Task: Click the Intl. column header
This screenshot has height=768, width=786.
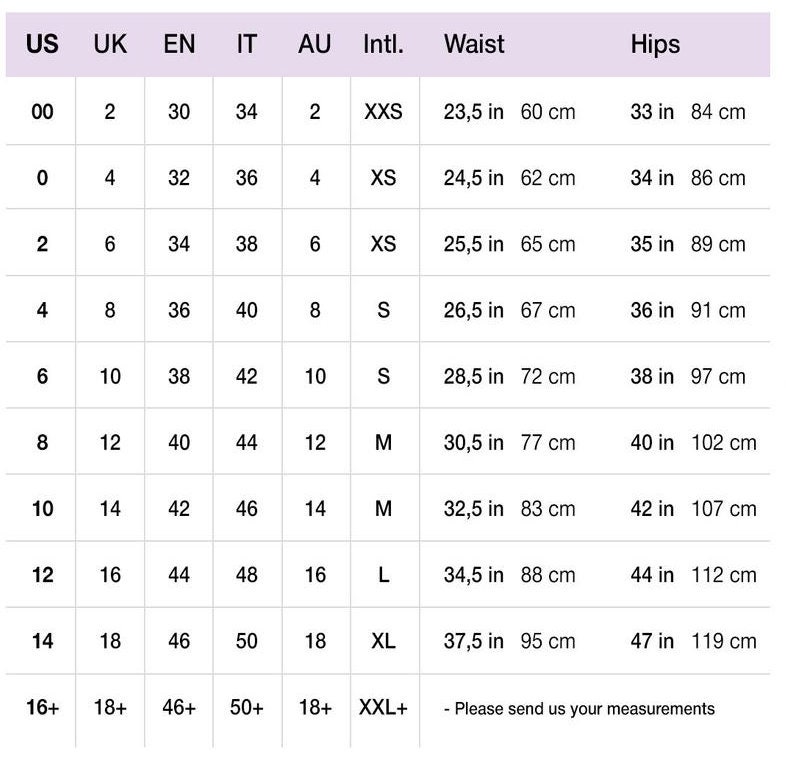Action: pyautogui.click(x=383, y=44)
